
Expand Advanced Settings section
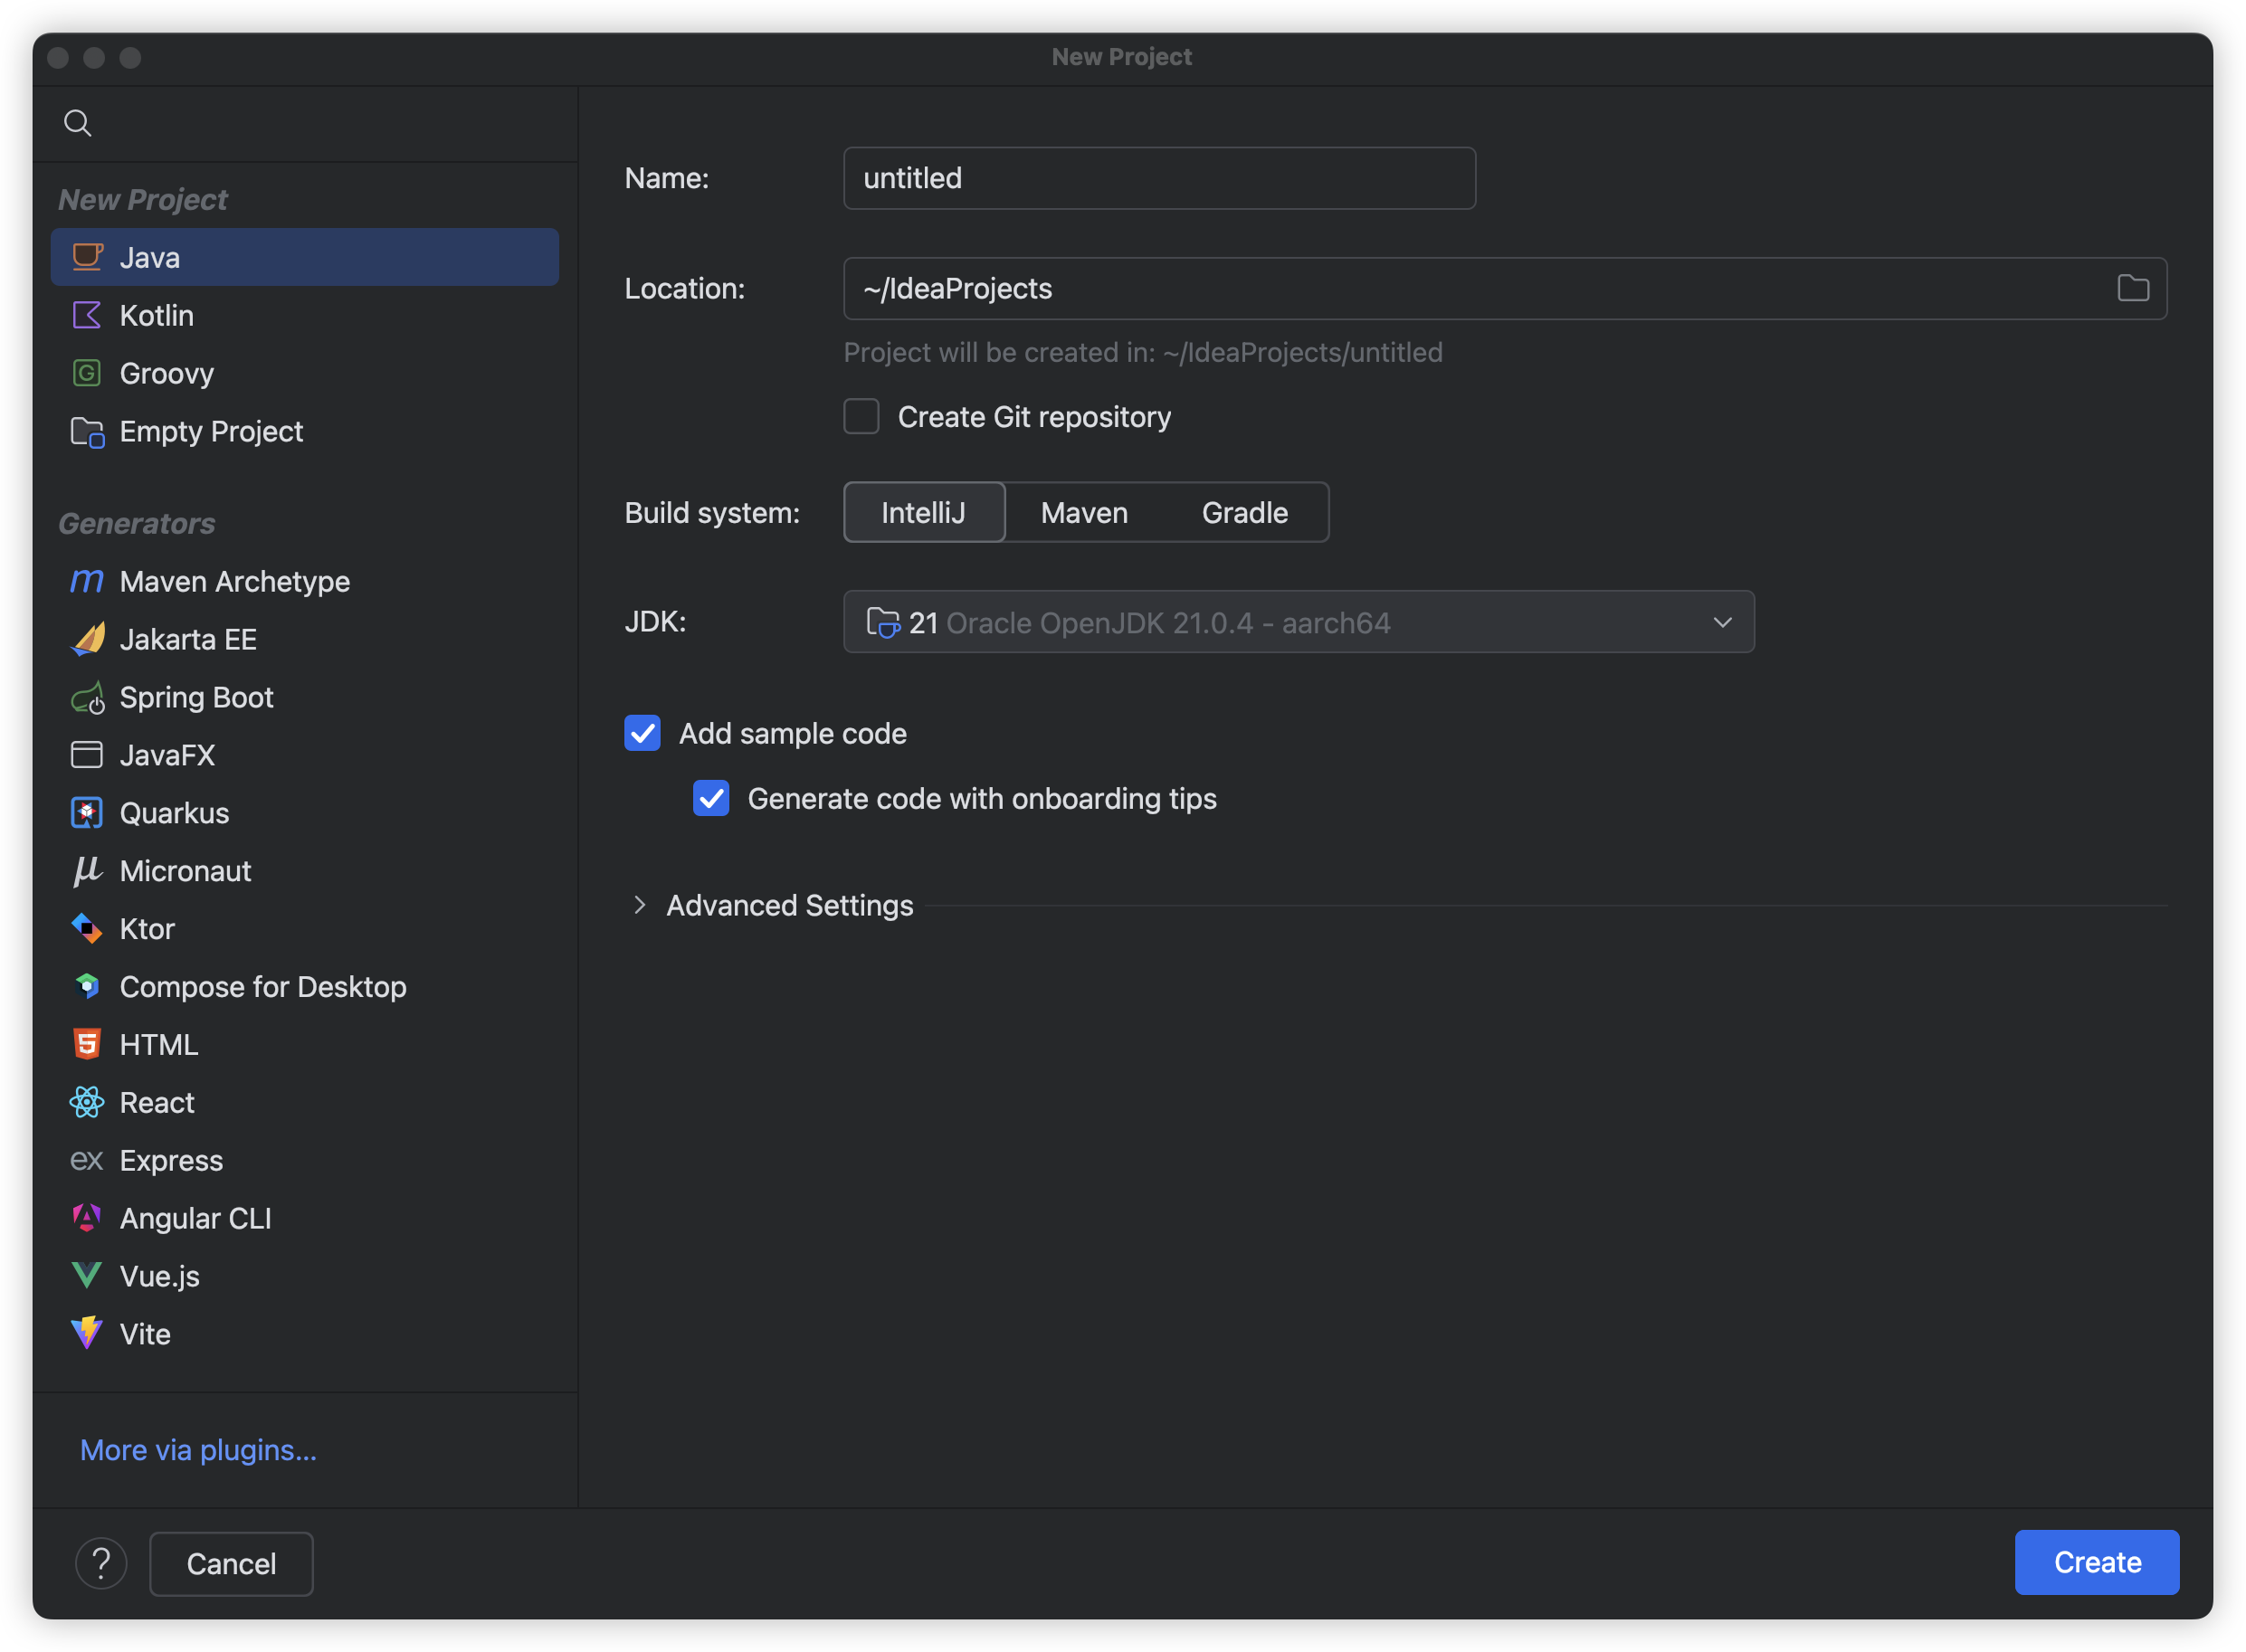pos(640,905)
